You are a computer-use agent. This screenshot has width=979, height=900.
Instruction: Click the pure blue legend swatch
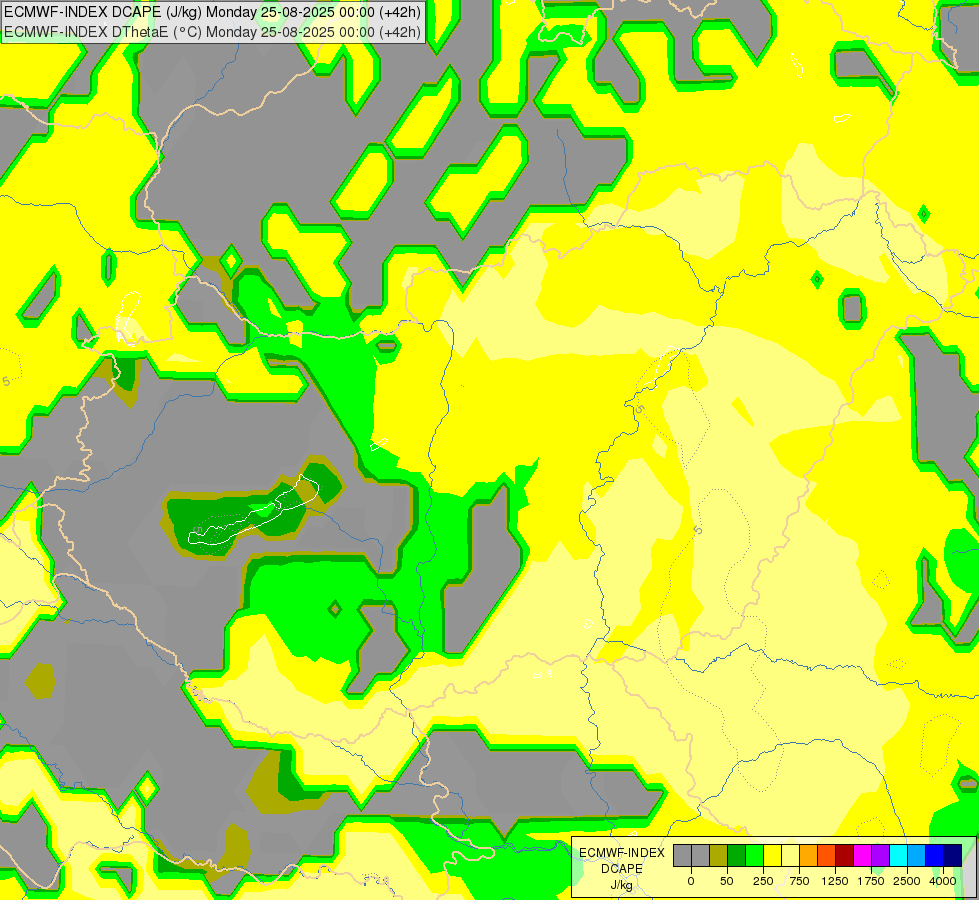(x=935, y=855)
